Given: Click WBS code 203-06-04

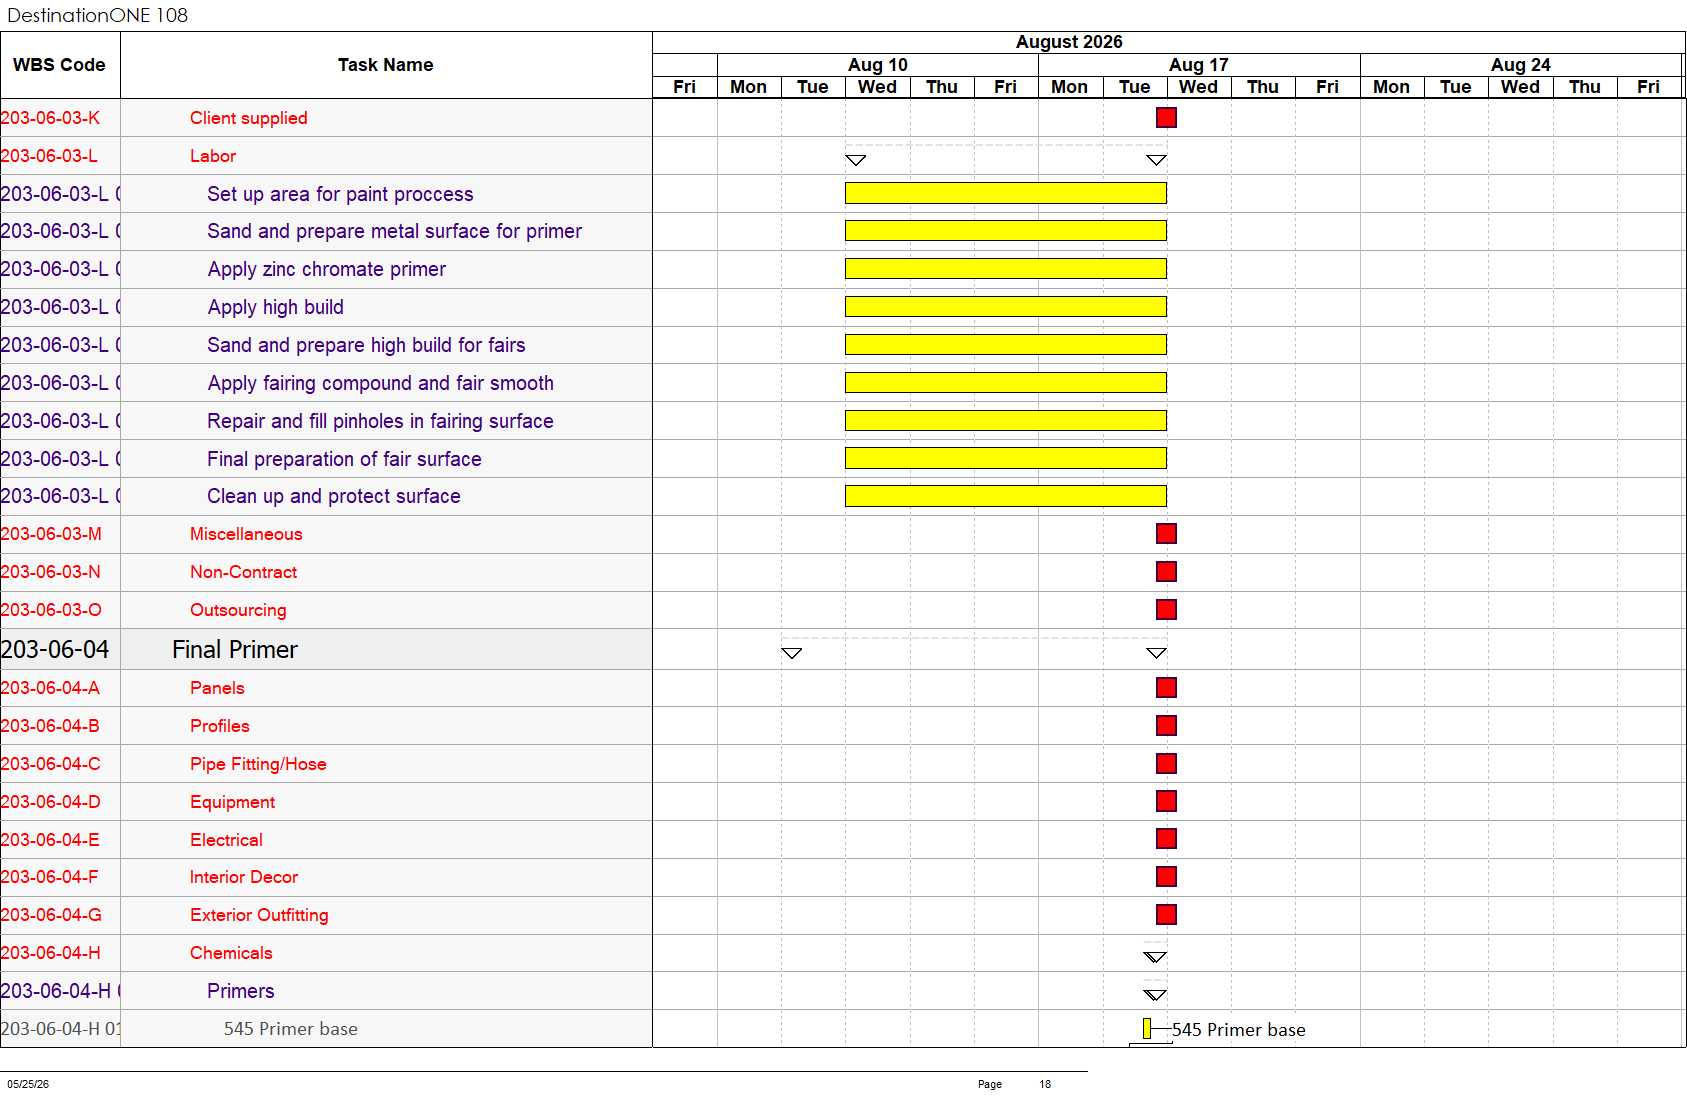Looking at the screenshot, I should coord(55,650).
